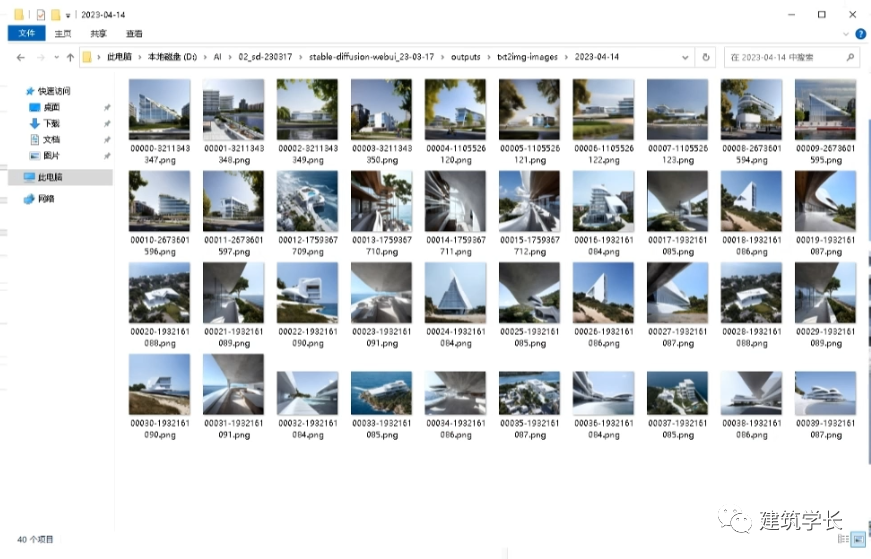The image size is (871, 559).
Task: Select thumbnail 00039-1932161087.png
Action: [825, 393]
